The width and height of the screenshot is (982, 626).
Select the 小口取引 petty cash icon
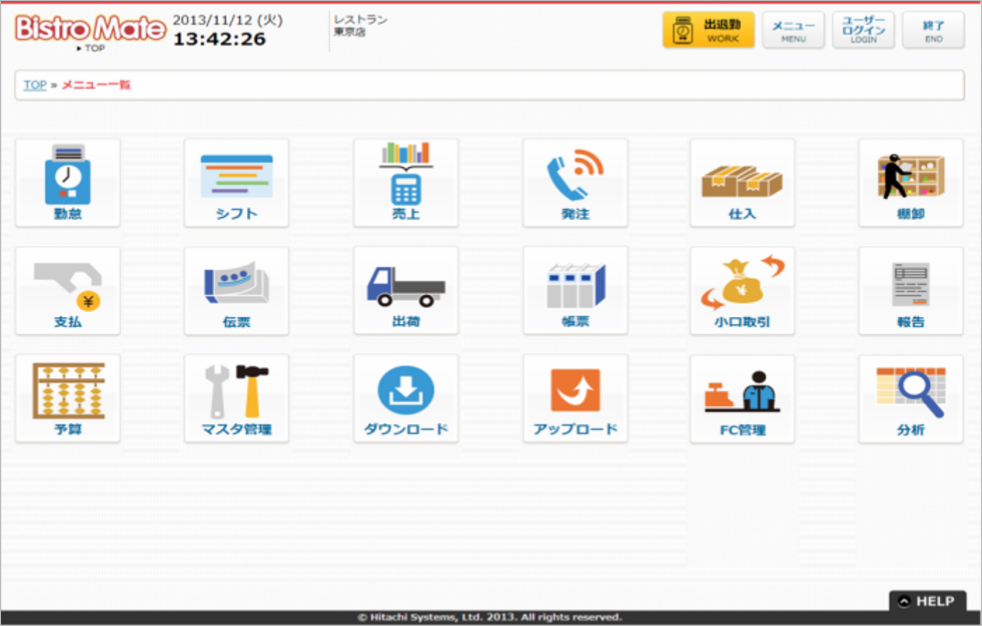[742, 291]
